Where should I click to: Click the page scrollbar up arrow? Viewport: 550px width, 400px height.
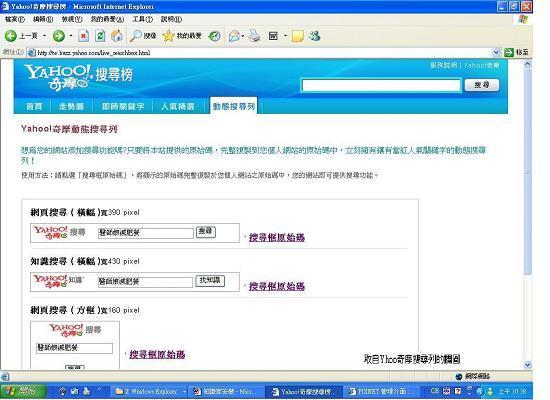527,64
